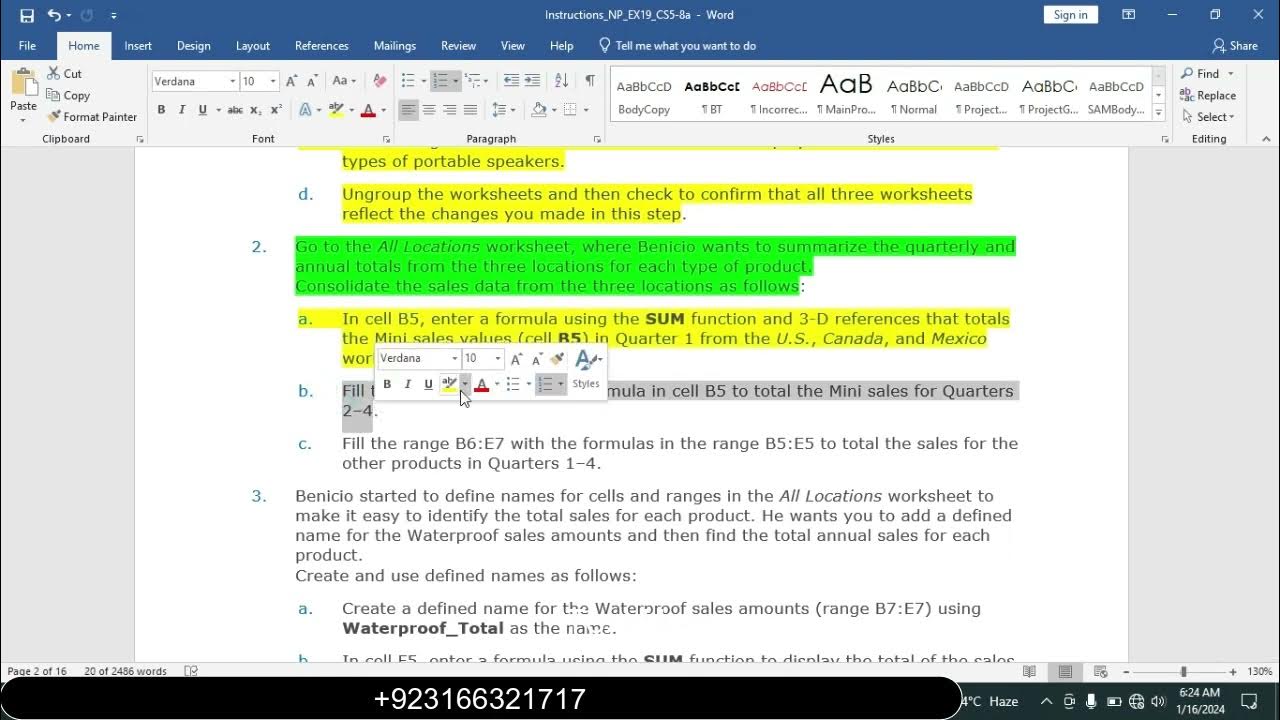Toggle Print Layout view in status bar
The height and width of the screenshot is (720, 1280).
click(x=1065, y=672)
